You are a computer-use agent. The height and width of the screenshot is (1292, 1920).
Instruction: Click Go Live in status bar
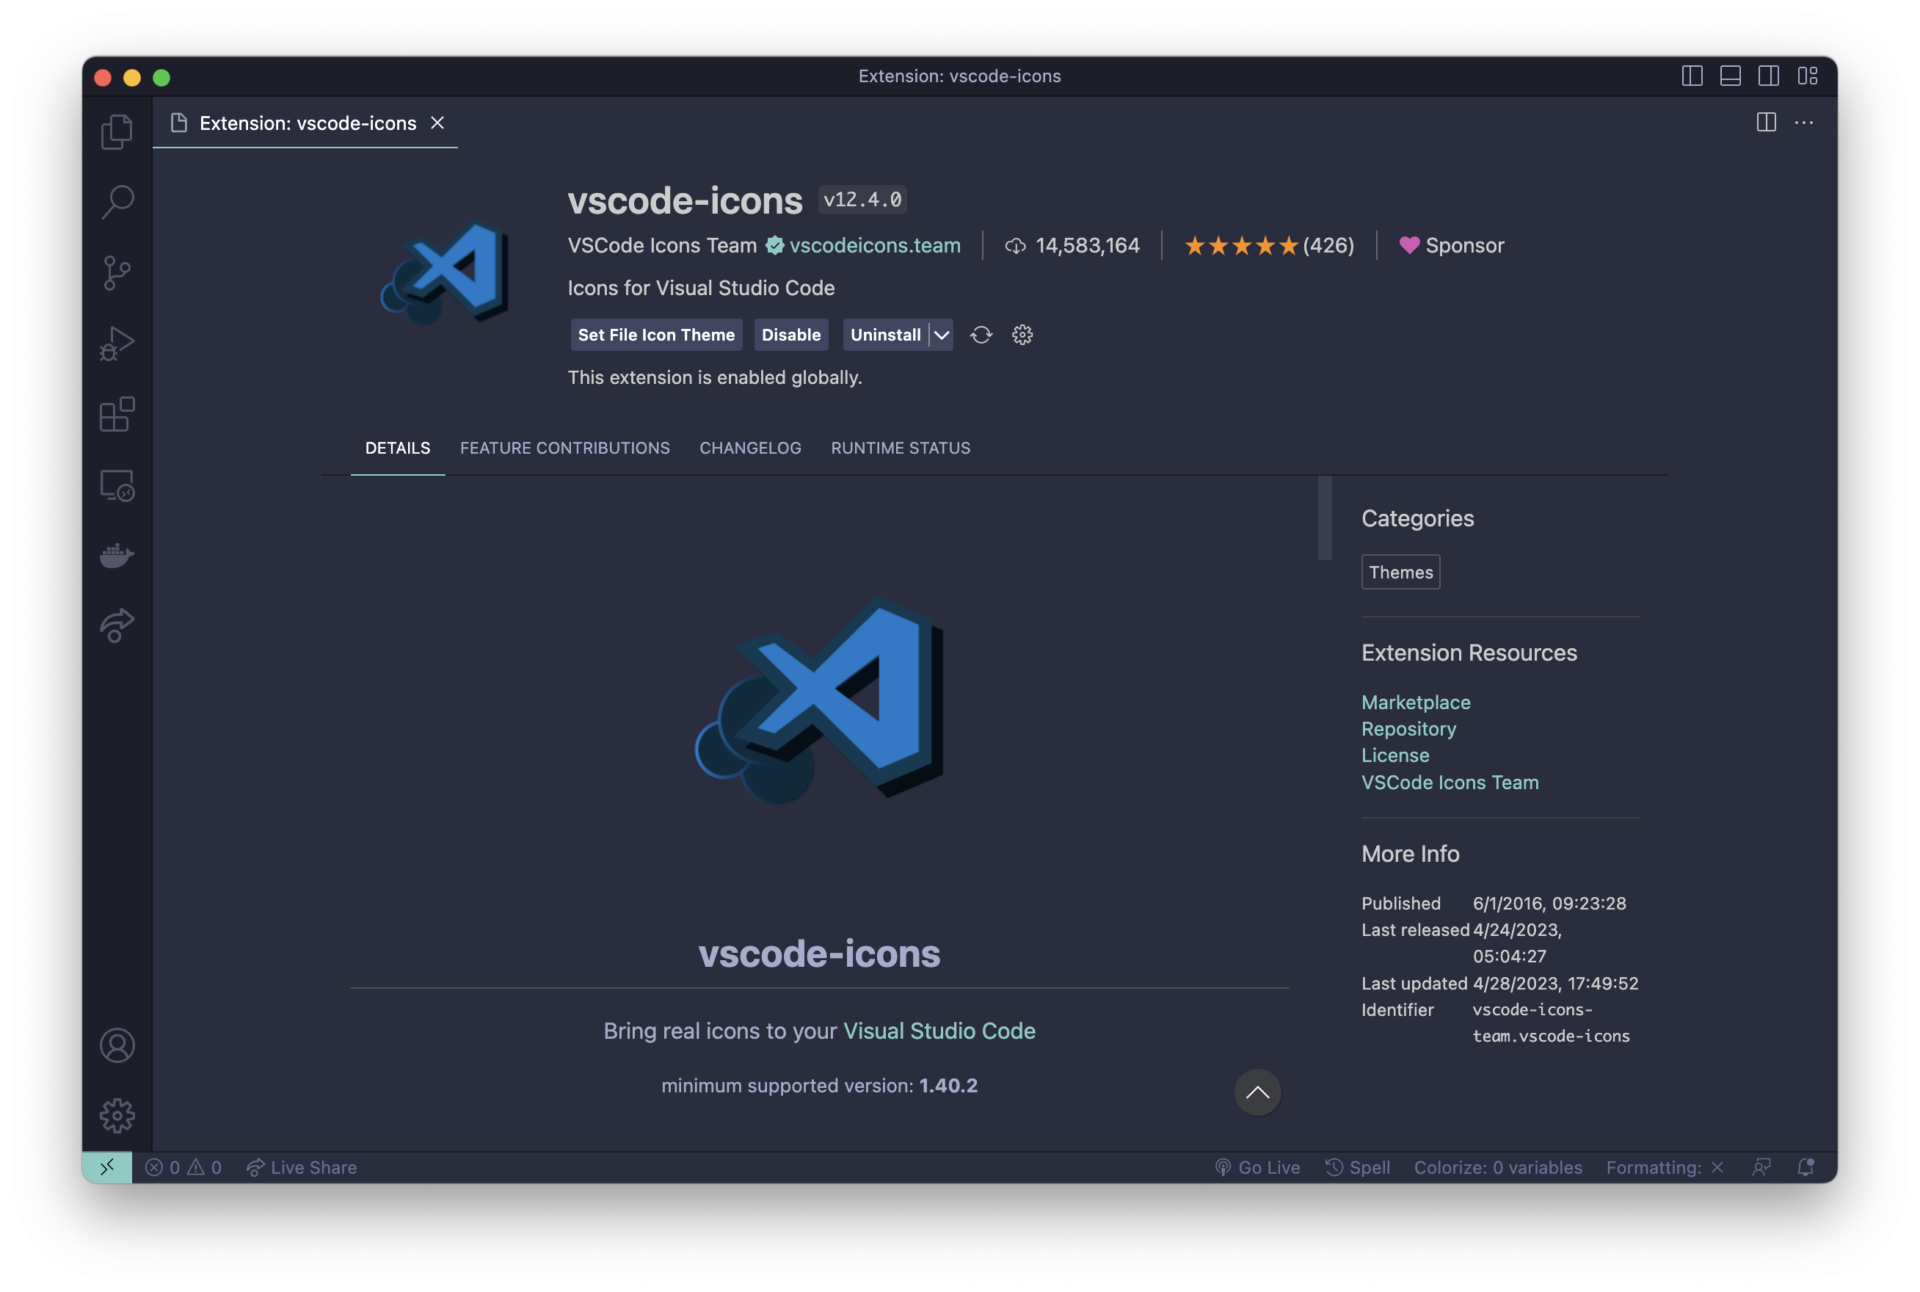[1257, 1167]
